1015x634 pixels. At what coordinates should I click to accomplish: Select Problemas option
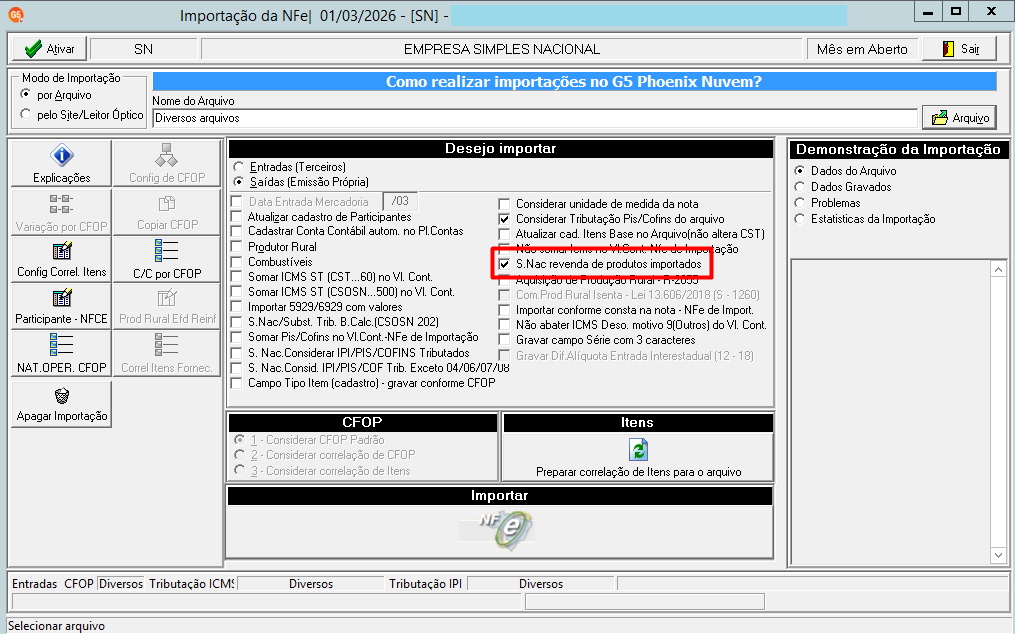(800, 203)
